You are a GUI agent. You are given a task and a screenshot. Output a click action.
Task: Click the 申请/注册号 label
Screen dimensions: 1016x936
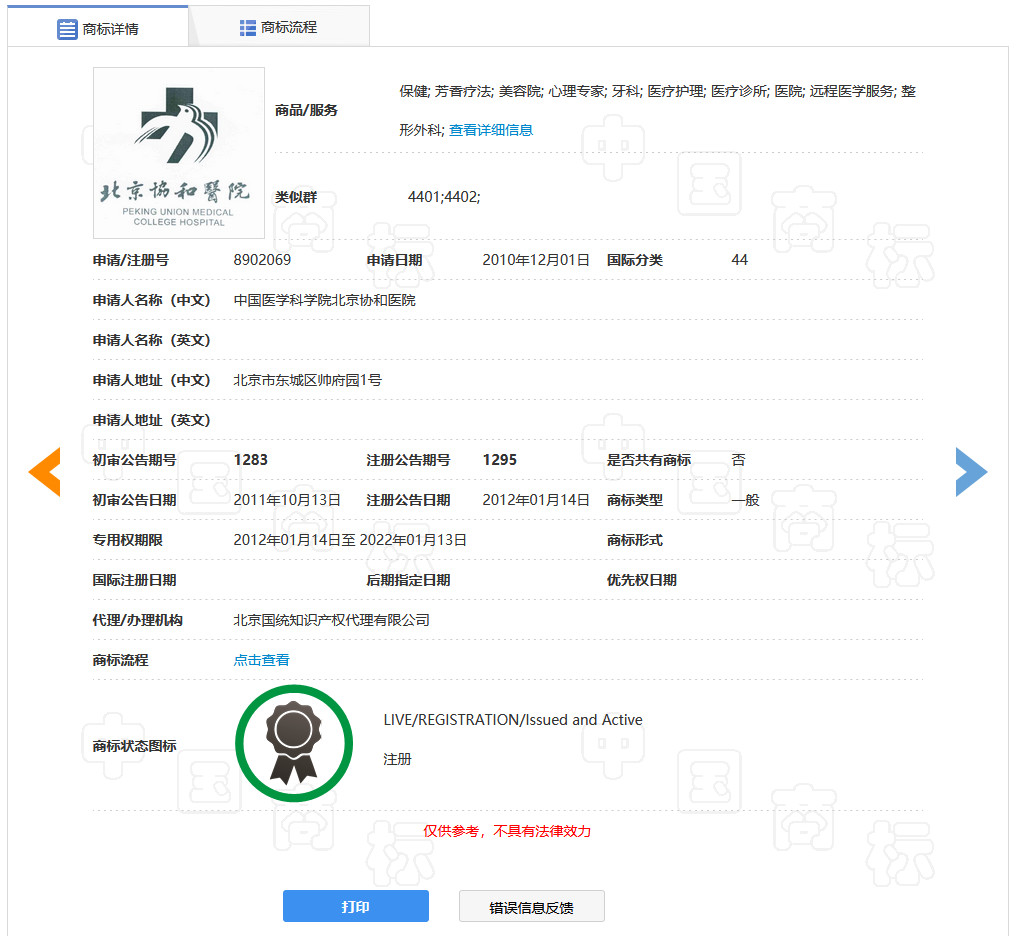130,260
